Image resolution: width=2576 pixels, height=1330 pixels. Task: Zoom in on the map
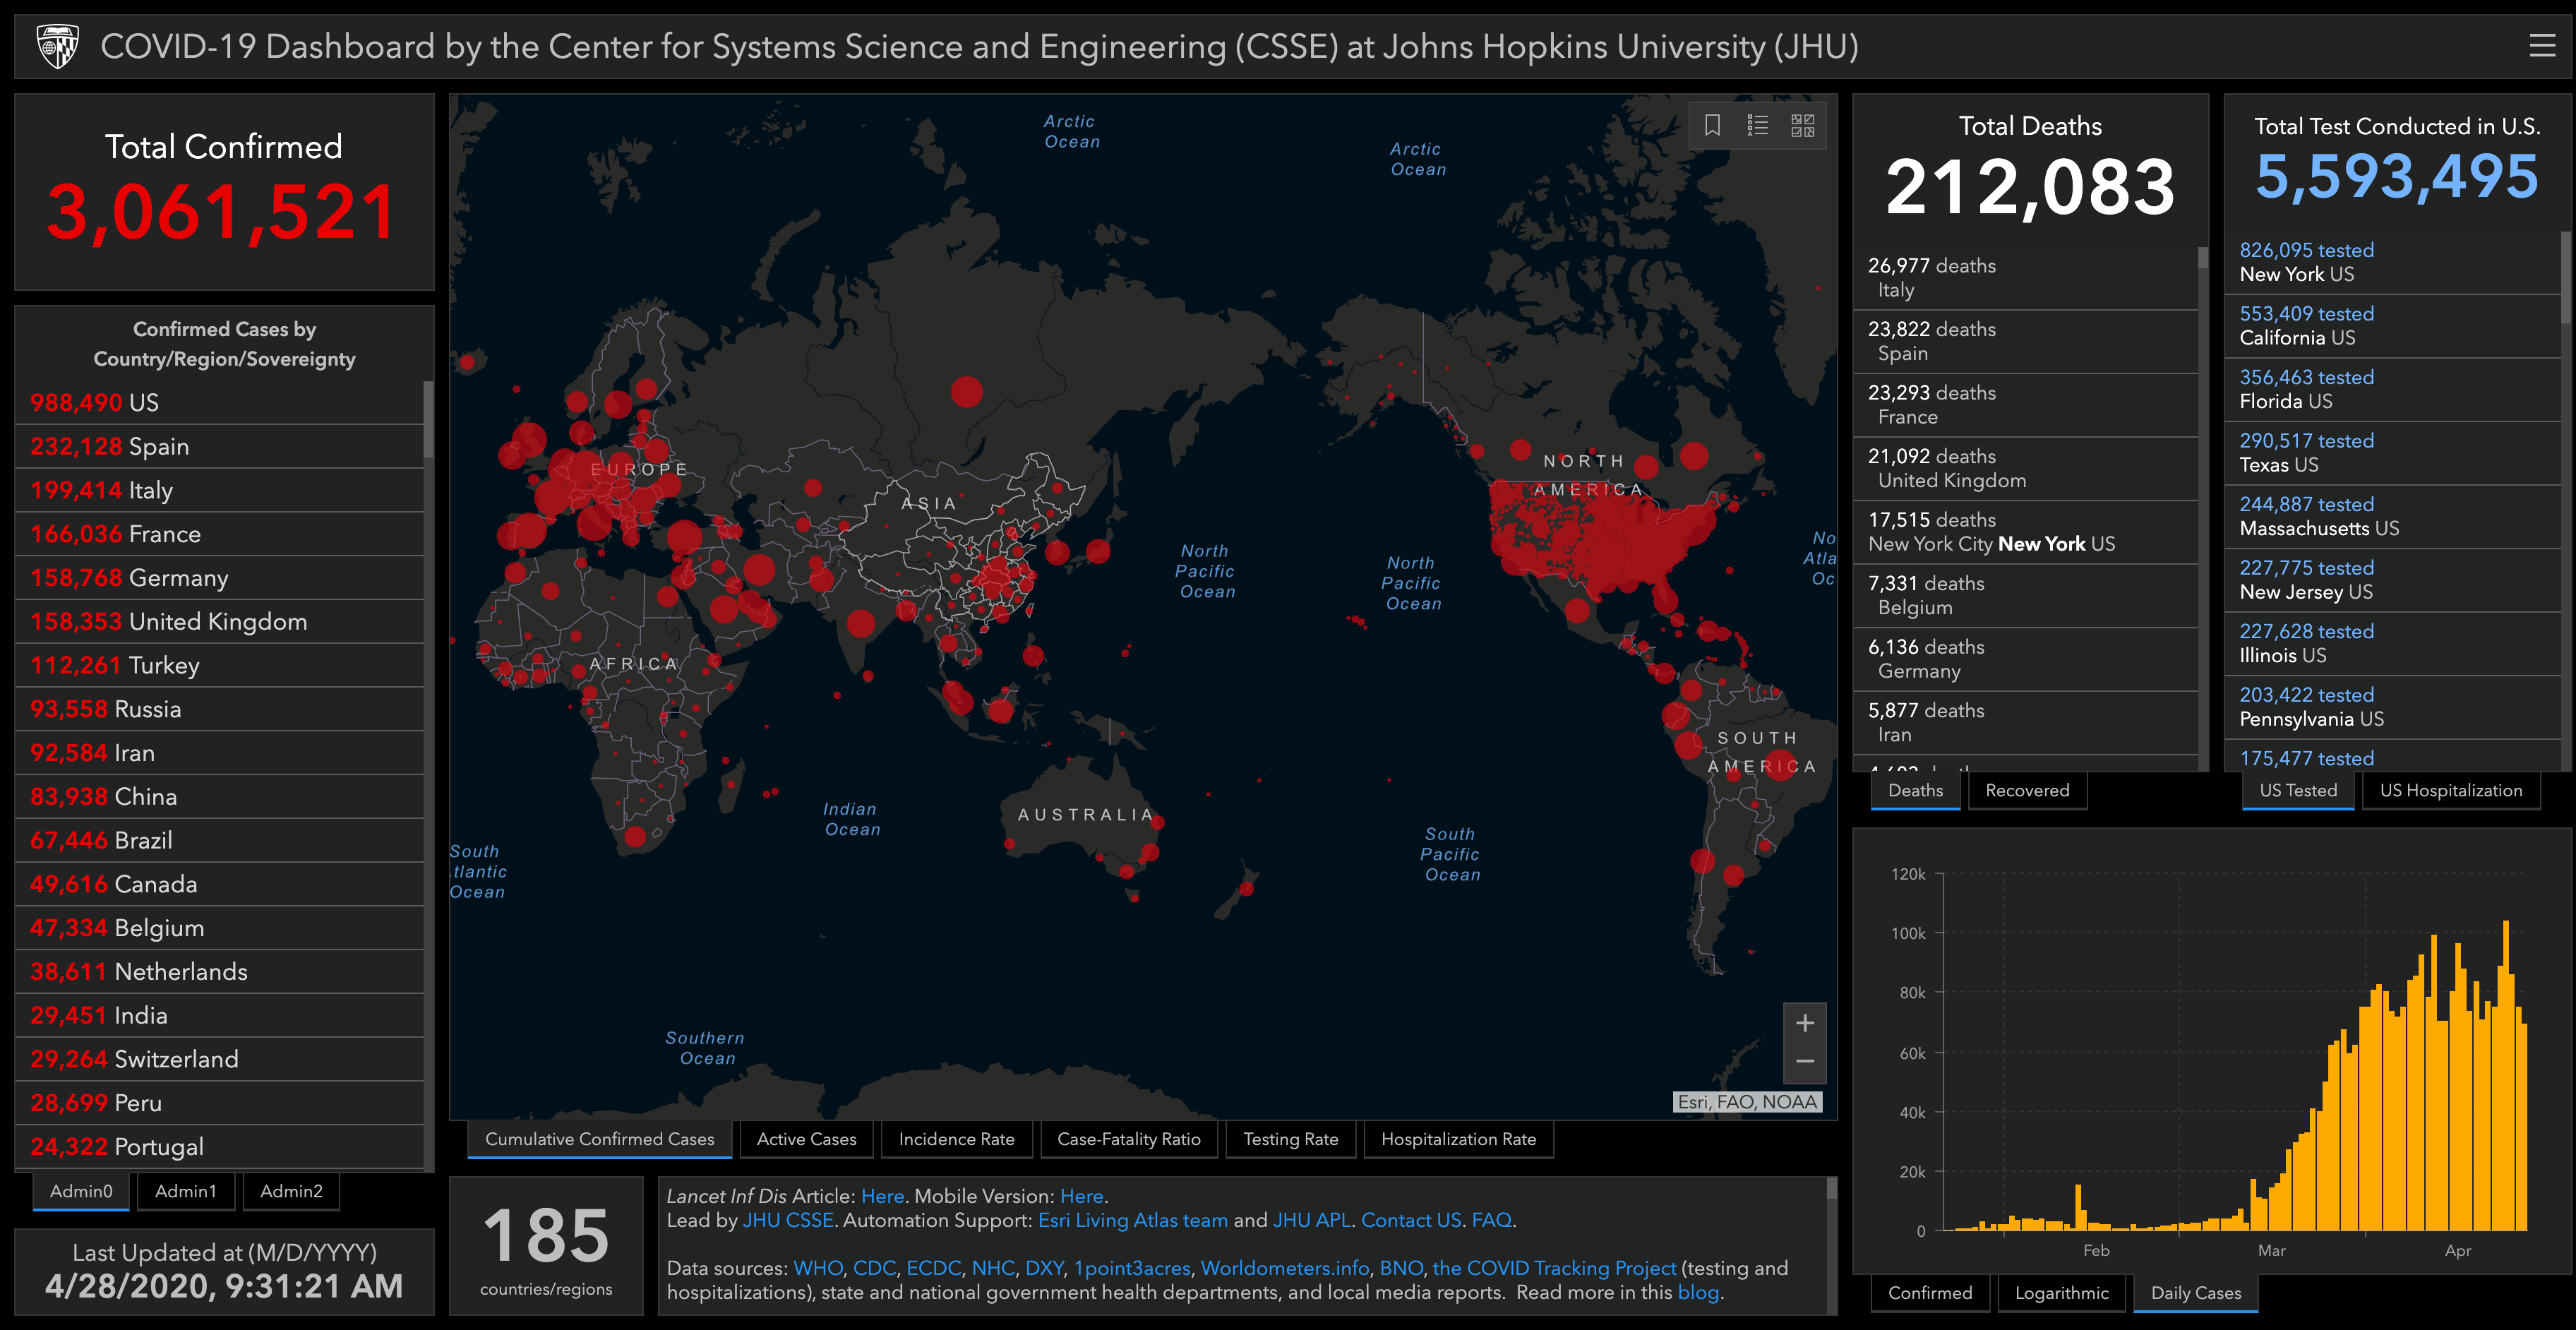point(1804,1023)
